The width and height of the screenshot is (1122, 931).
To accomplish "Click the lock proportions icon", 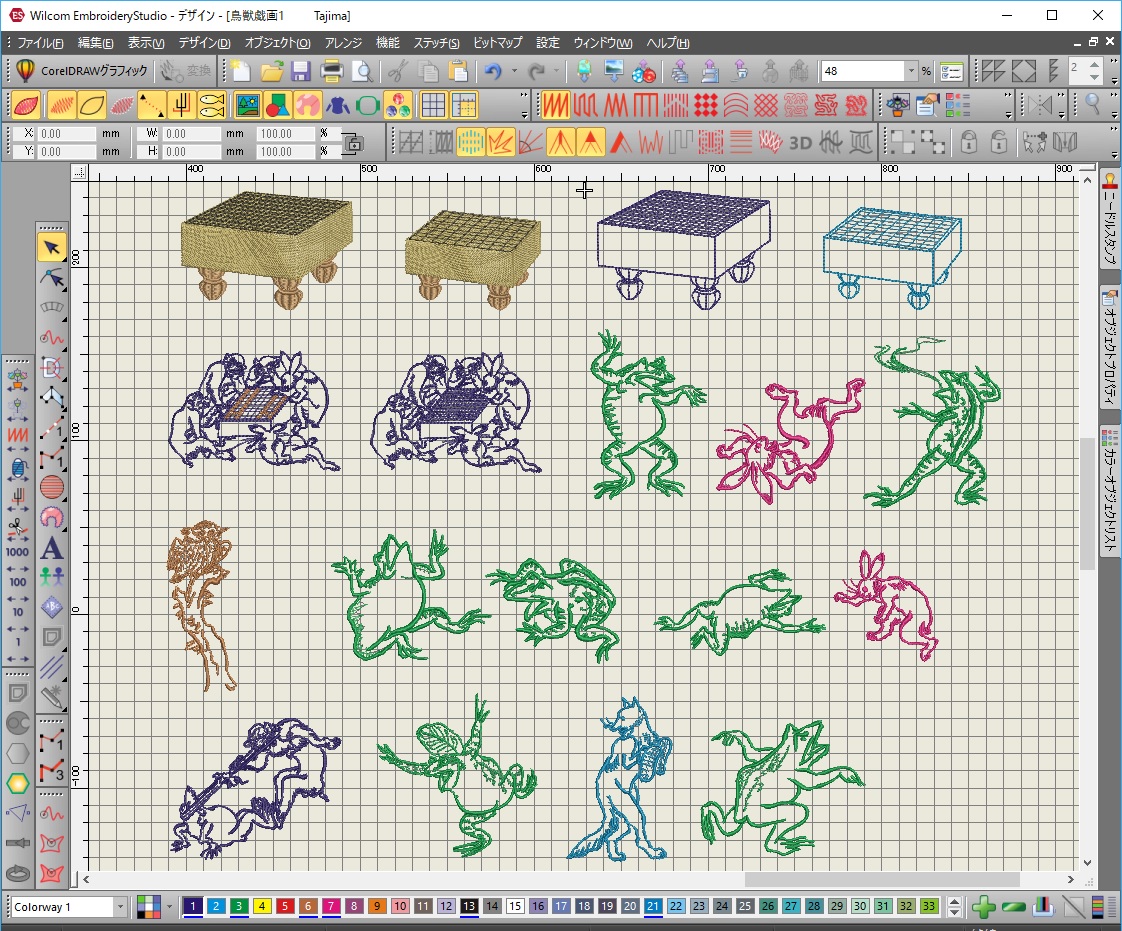I will pos(352,143).
